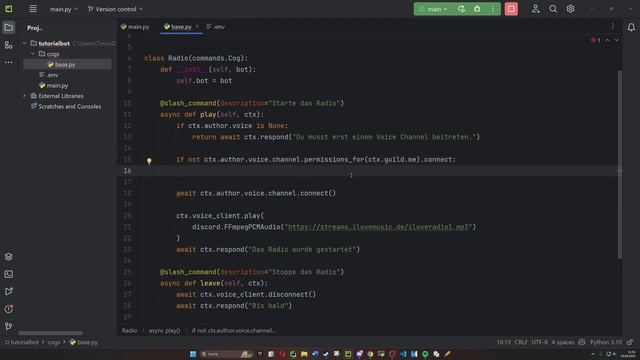This screenshot has width=640, height=360.
Task: Collapse the cogs folder
Action: pyautogui.click(x=33, y=54)
